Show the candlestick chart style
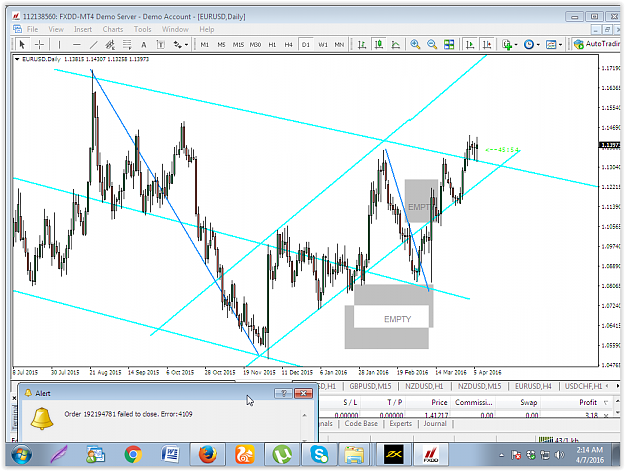 (379, 45)
